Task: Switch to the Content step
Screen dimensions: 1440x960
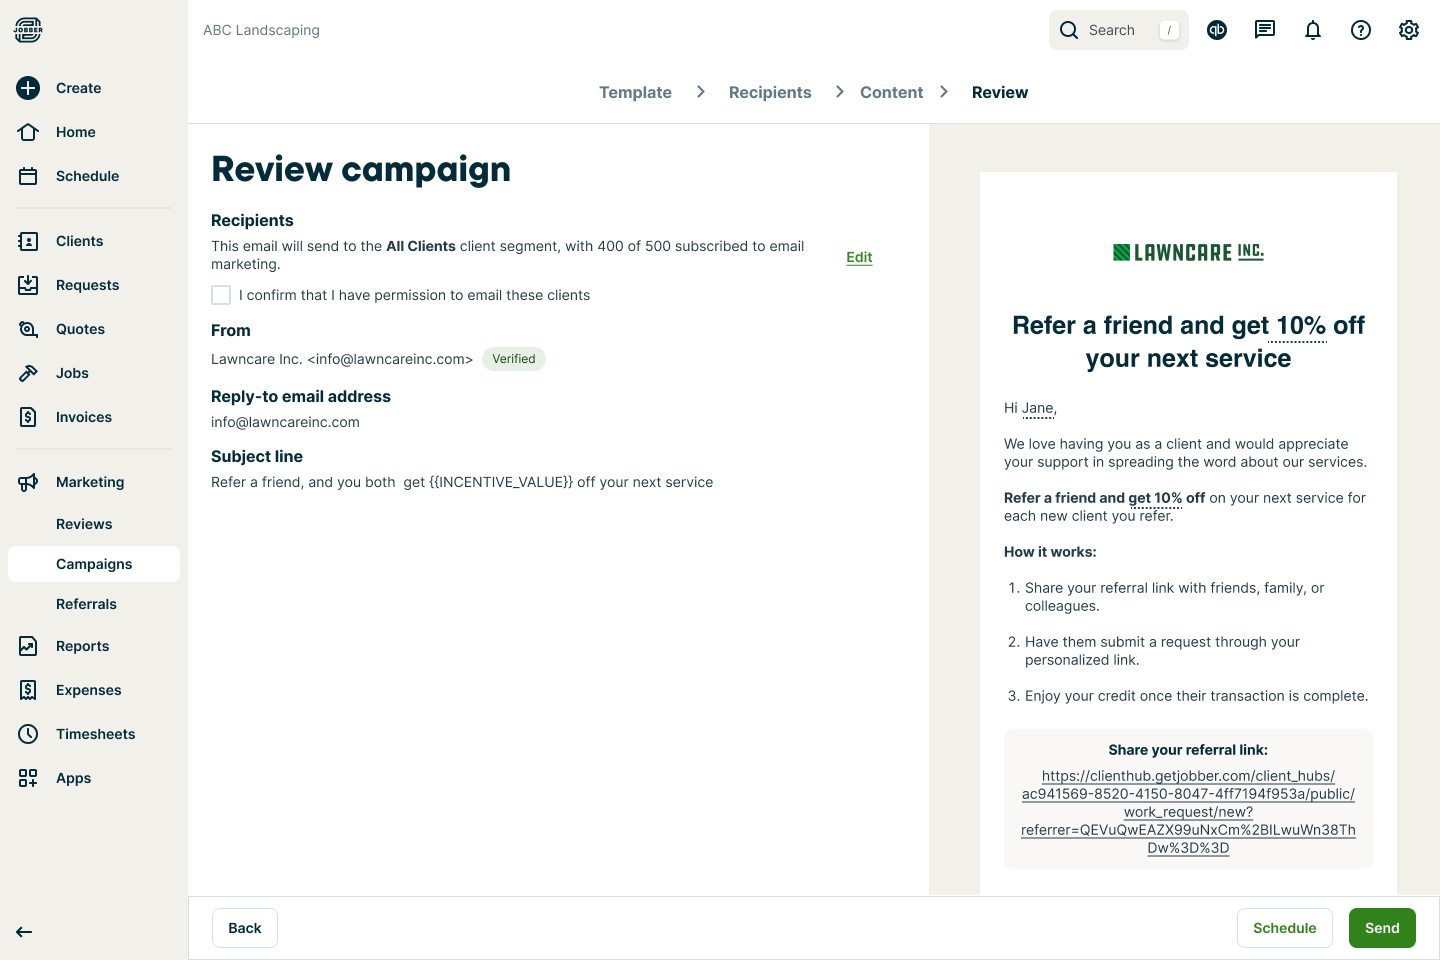Action: [x=891, y=92]
